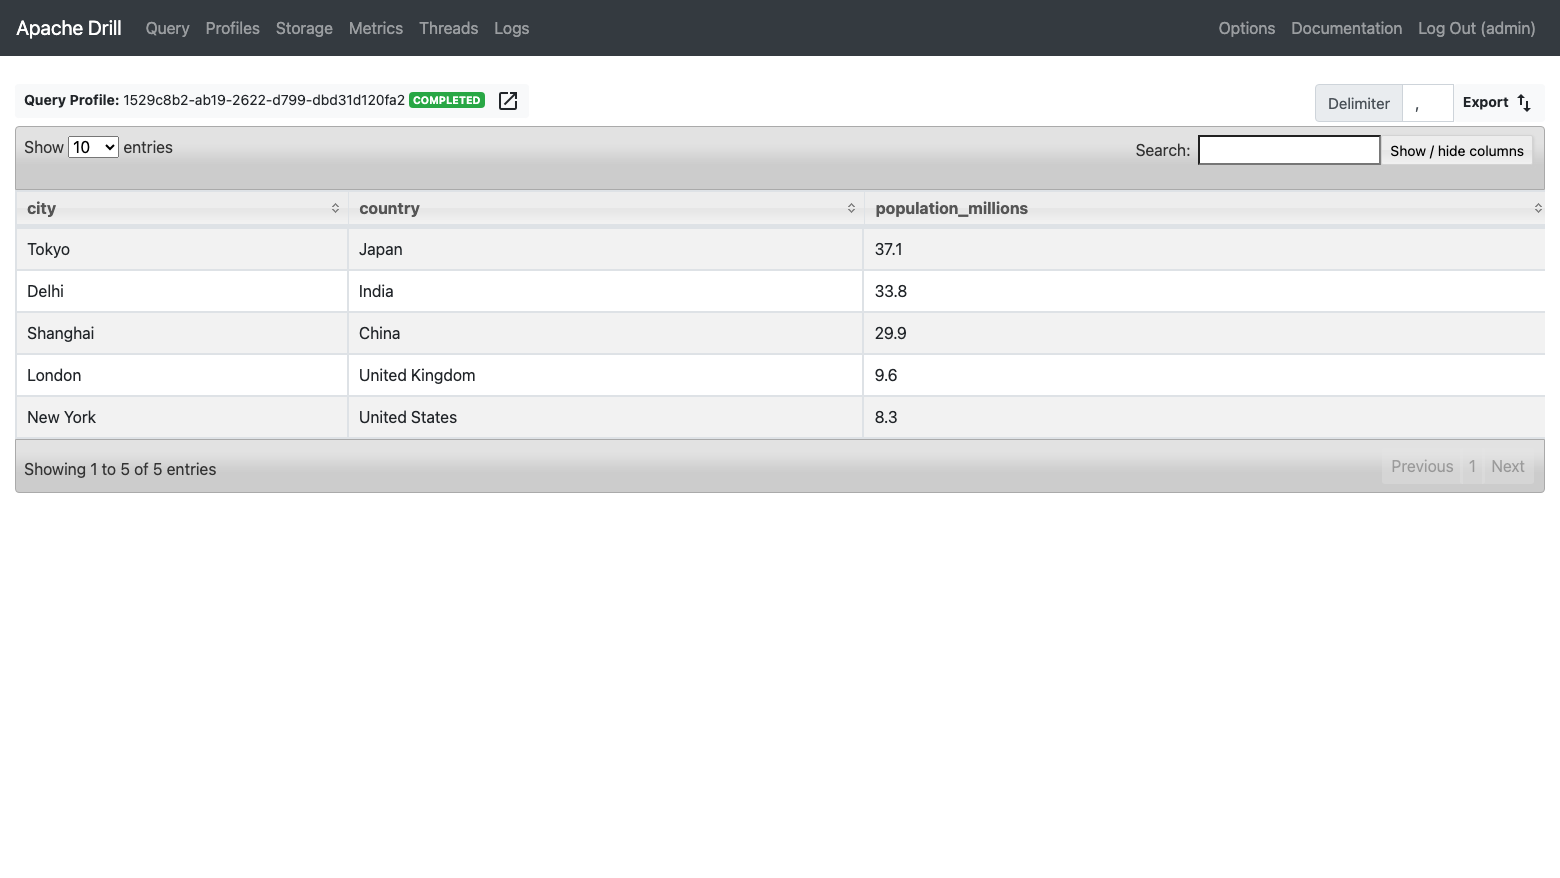This screenshot has height=878, width=1560.
Task: Click the Next page button
Action: pos(1508,467)
